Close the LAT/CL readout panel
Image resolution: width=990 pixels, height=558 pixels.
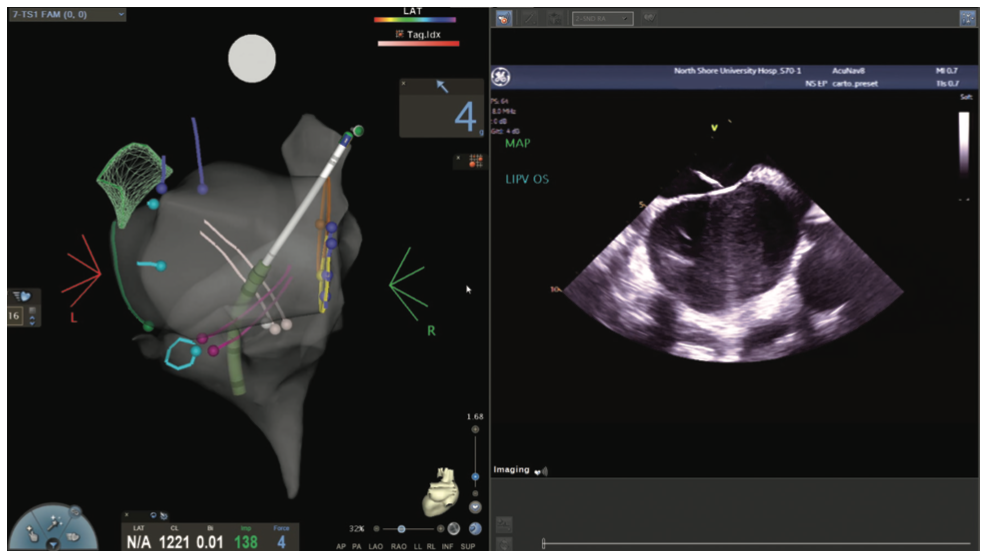coord(126,515)
